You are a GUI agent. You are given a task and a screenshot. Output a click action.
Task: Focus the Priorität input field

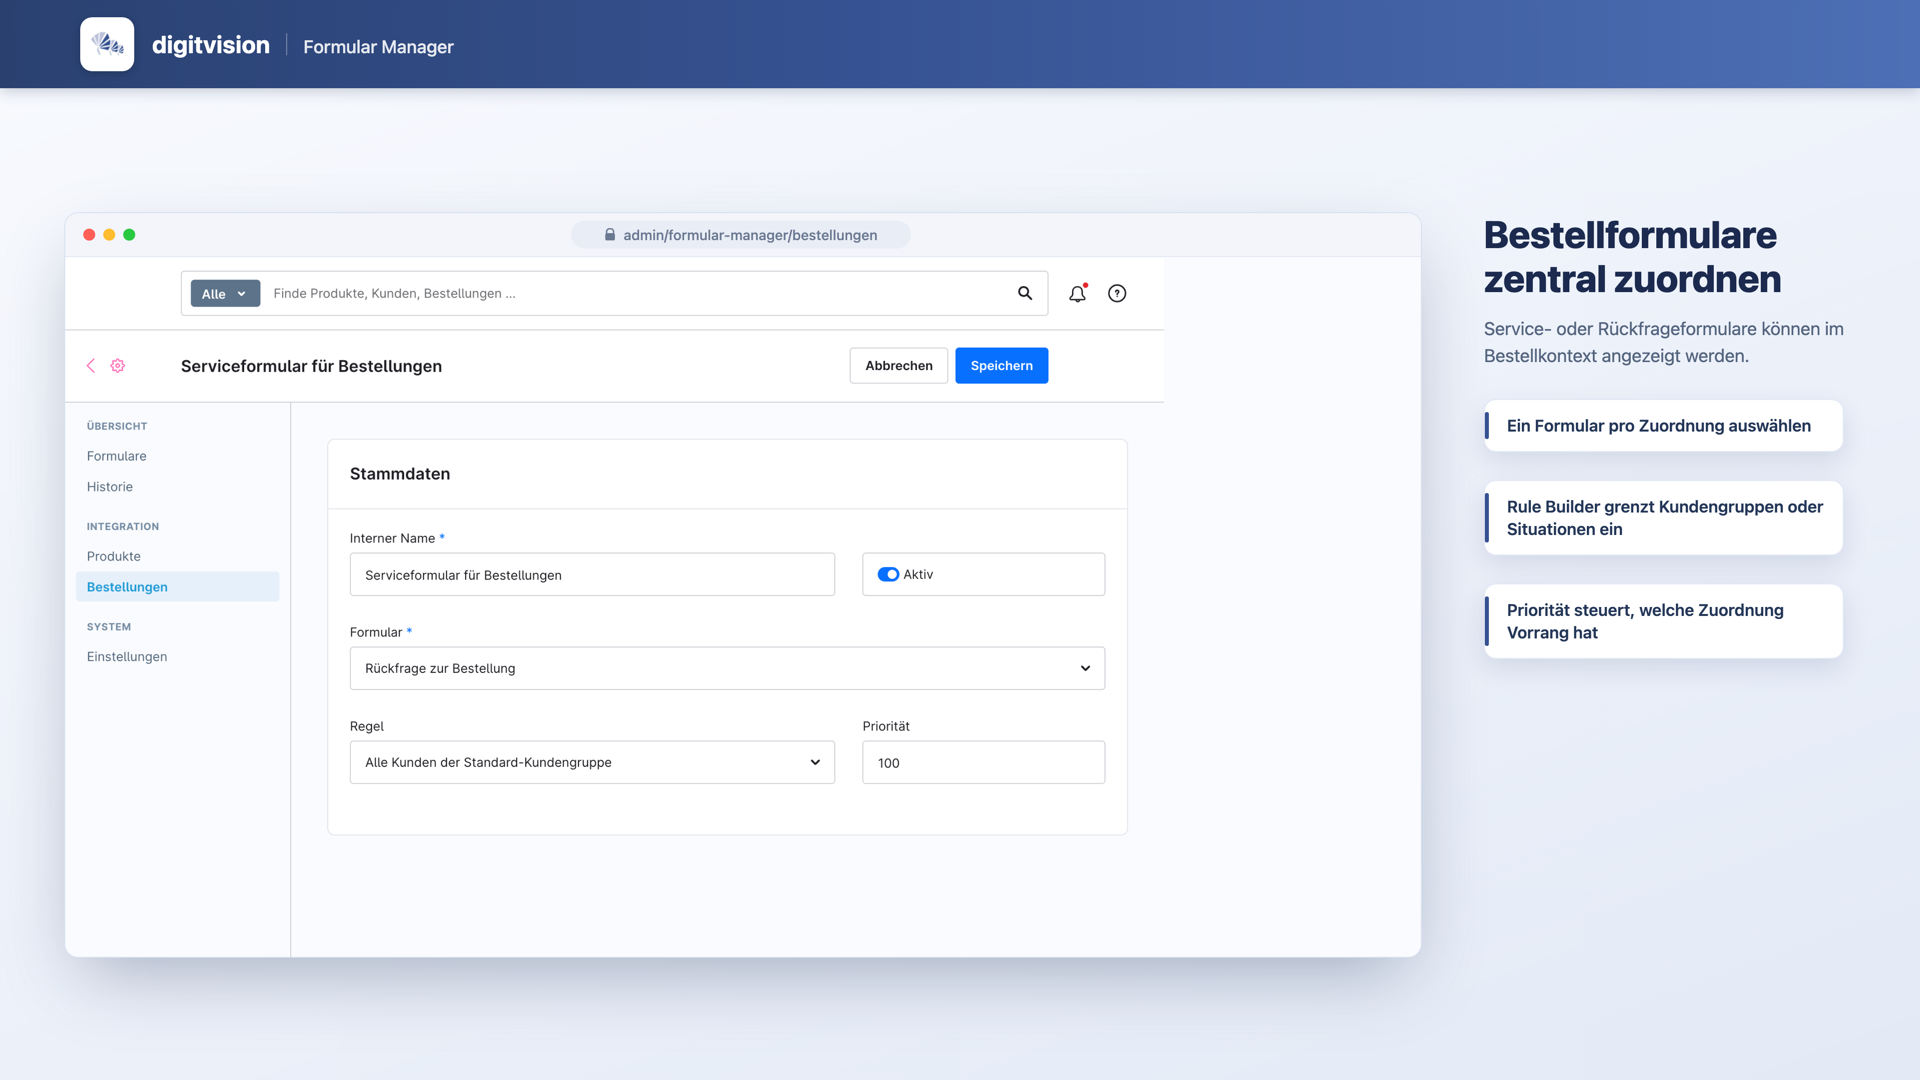pos(983,762)
